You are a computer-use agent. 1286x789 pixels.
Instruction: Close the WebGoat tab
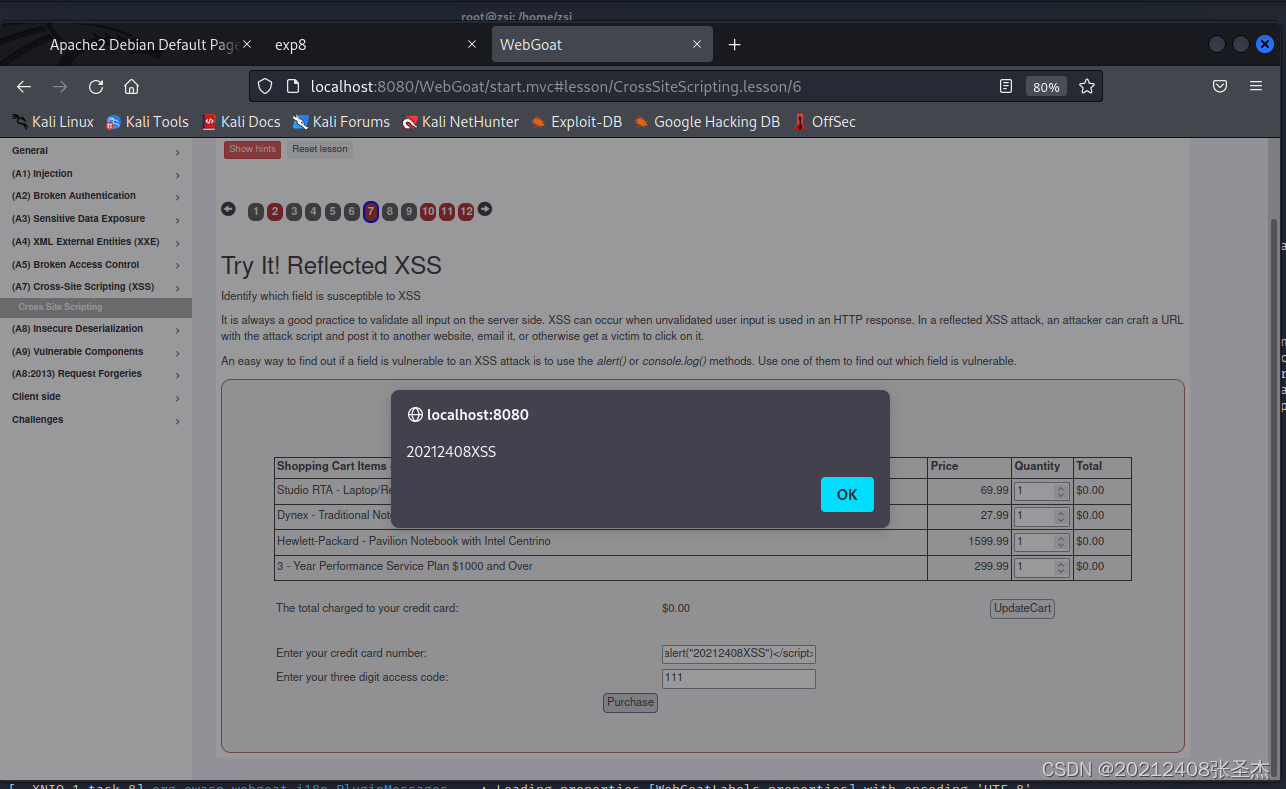point(697,44)
